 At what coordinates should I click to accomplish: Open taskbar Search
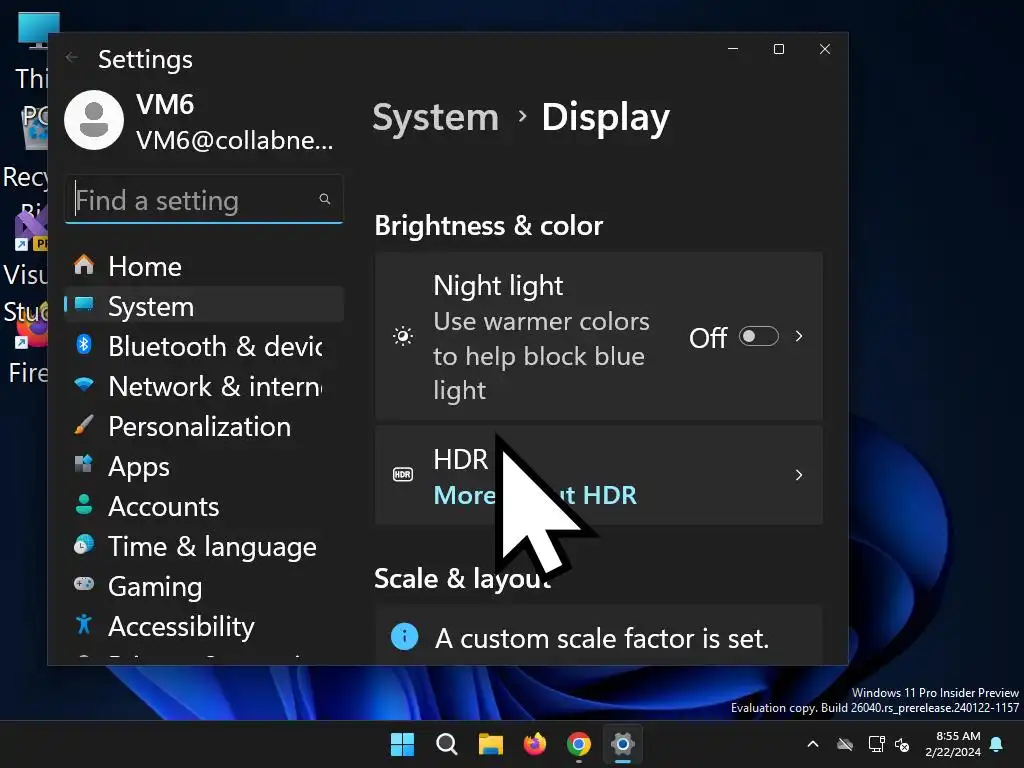click(447, 744)
